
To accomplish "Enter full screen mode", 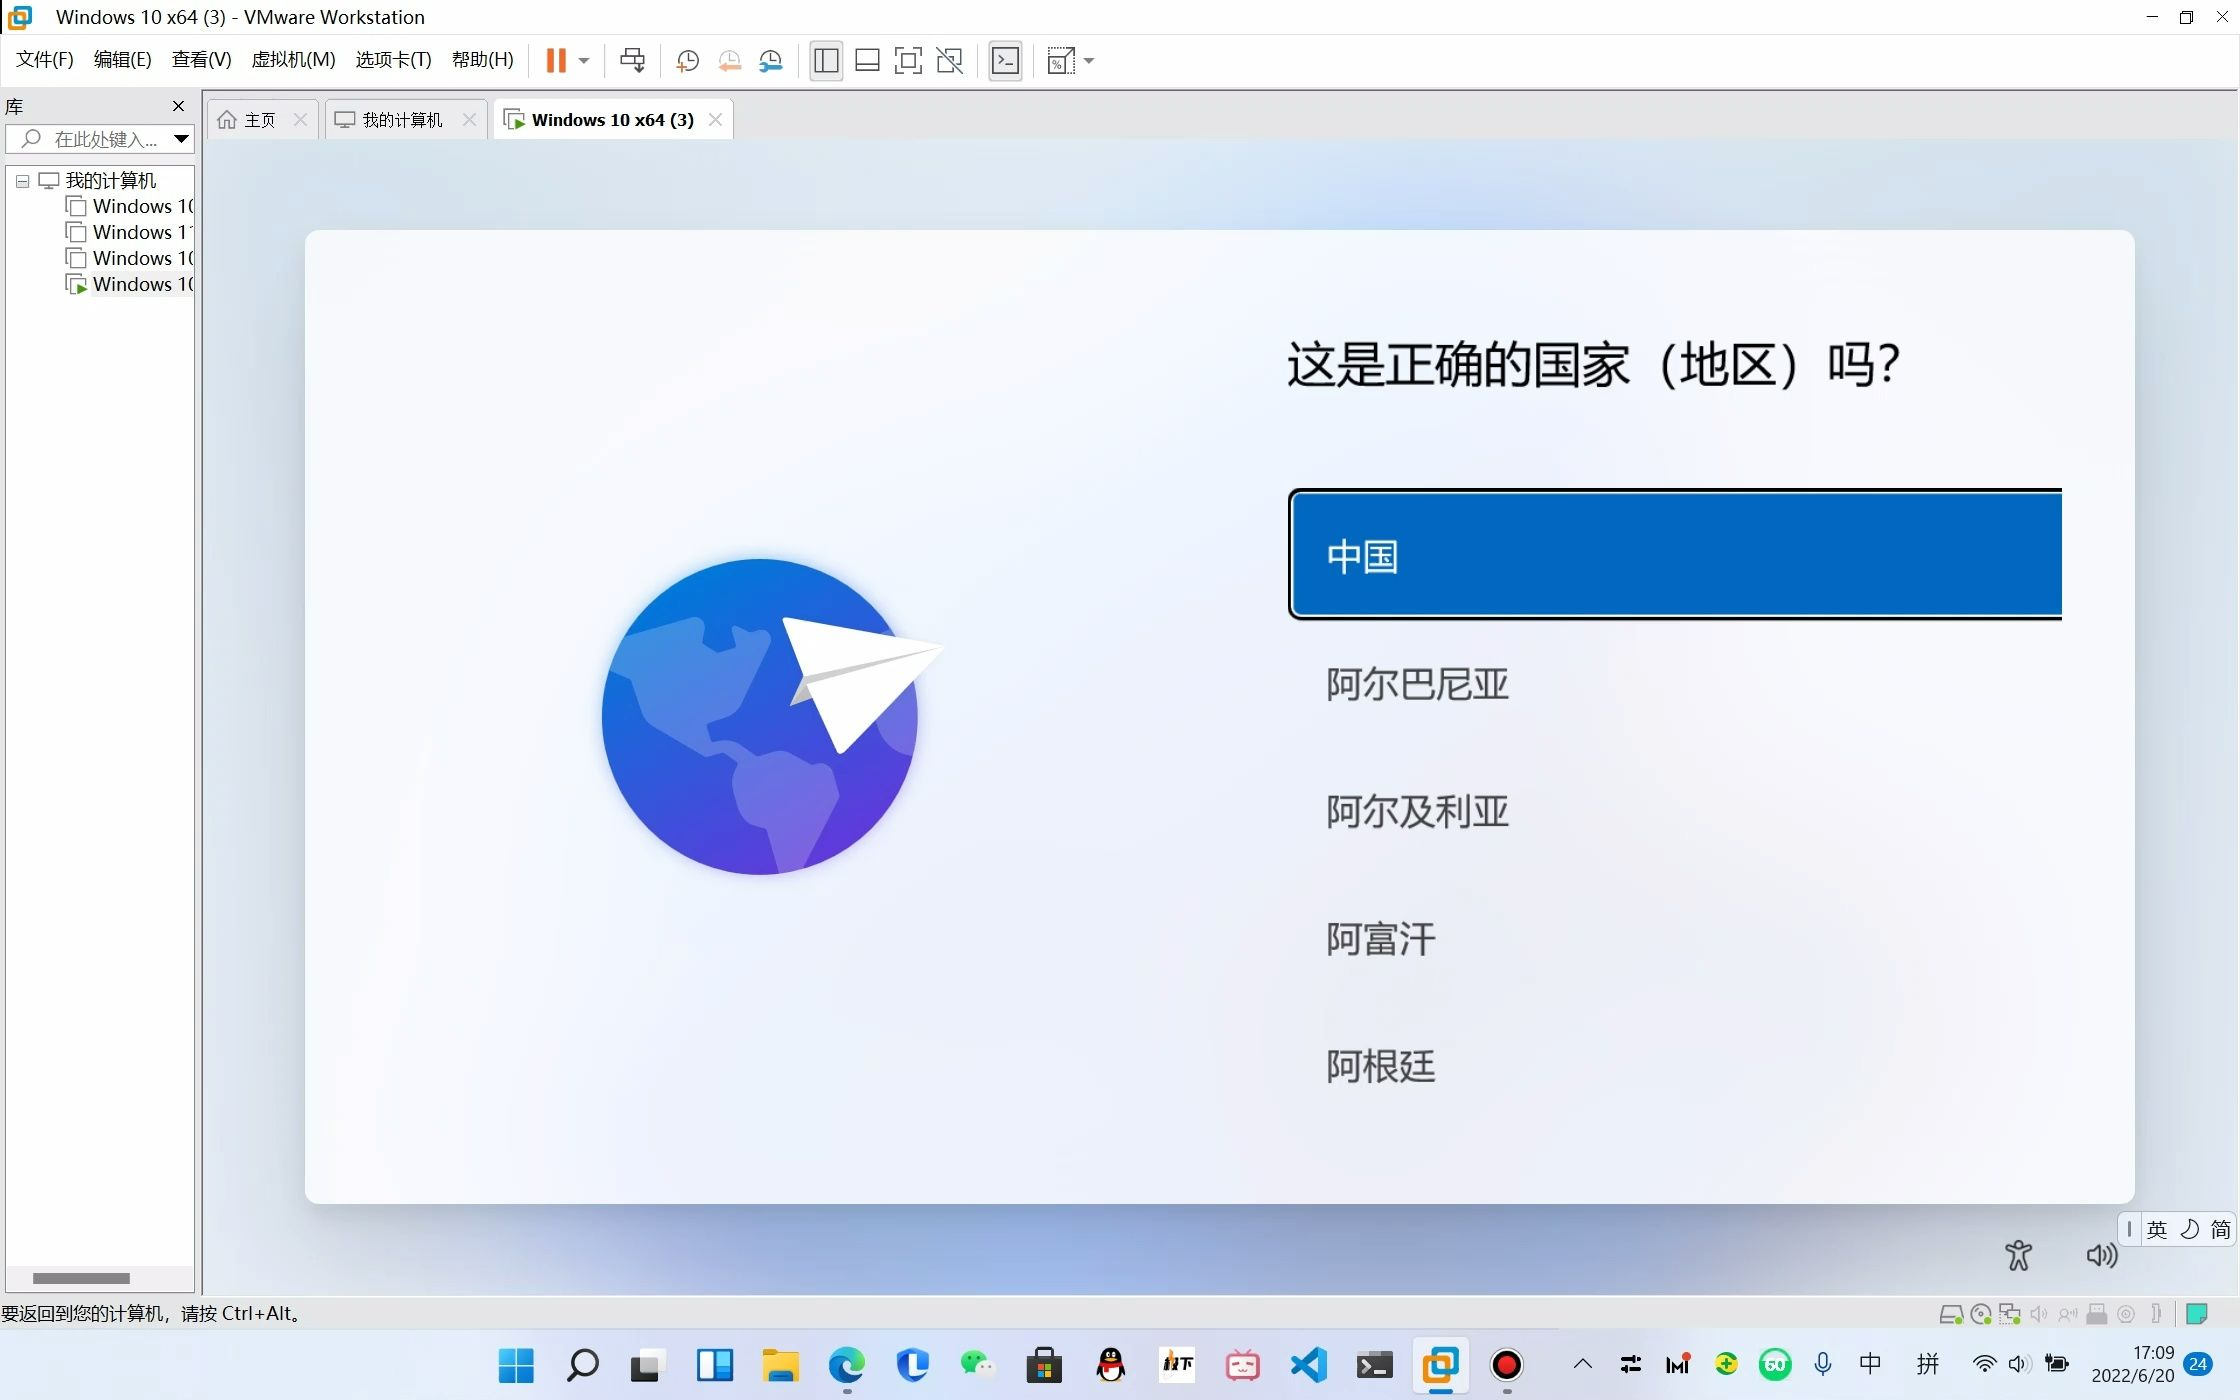I will pos(908,61).
